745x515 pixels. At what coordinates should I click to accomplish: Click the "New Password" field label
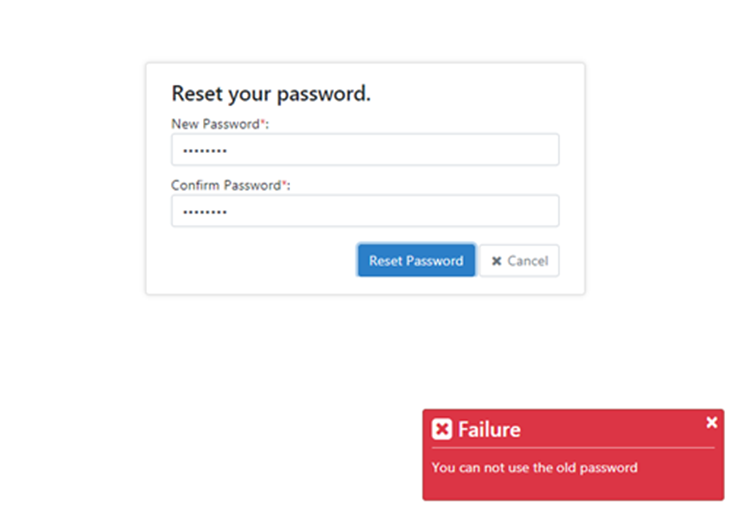coord(215,124)
